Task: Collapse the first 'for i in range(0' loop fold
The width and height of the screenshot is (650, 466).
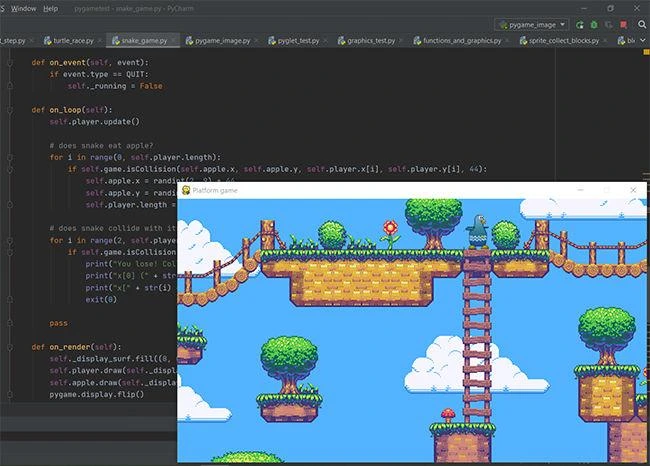Action: (10, 158)
